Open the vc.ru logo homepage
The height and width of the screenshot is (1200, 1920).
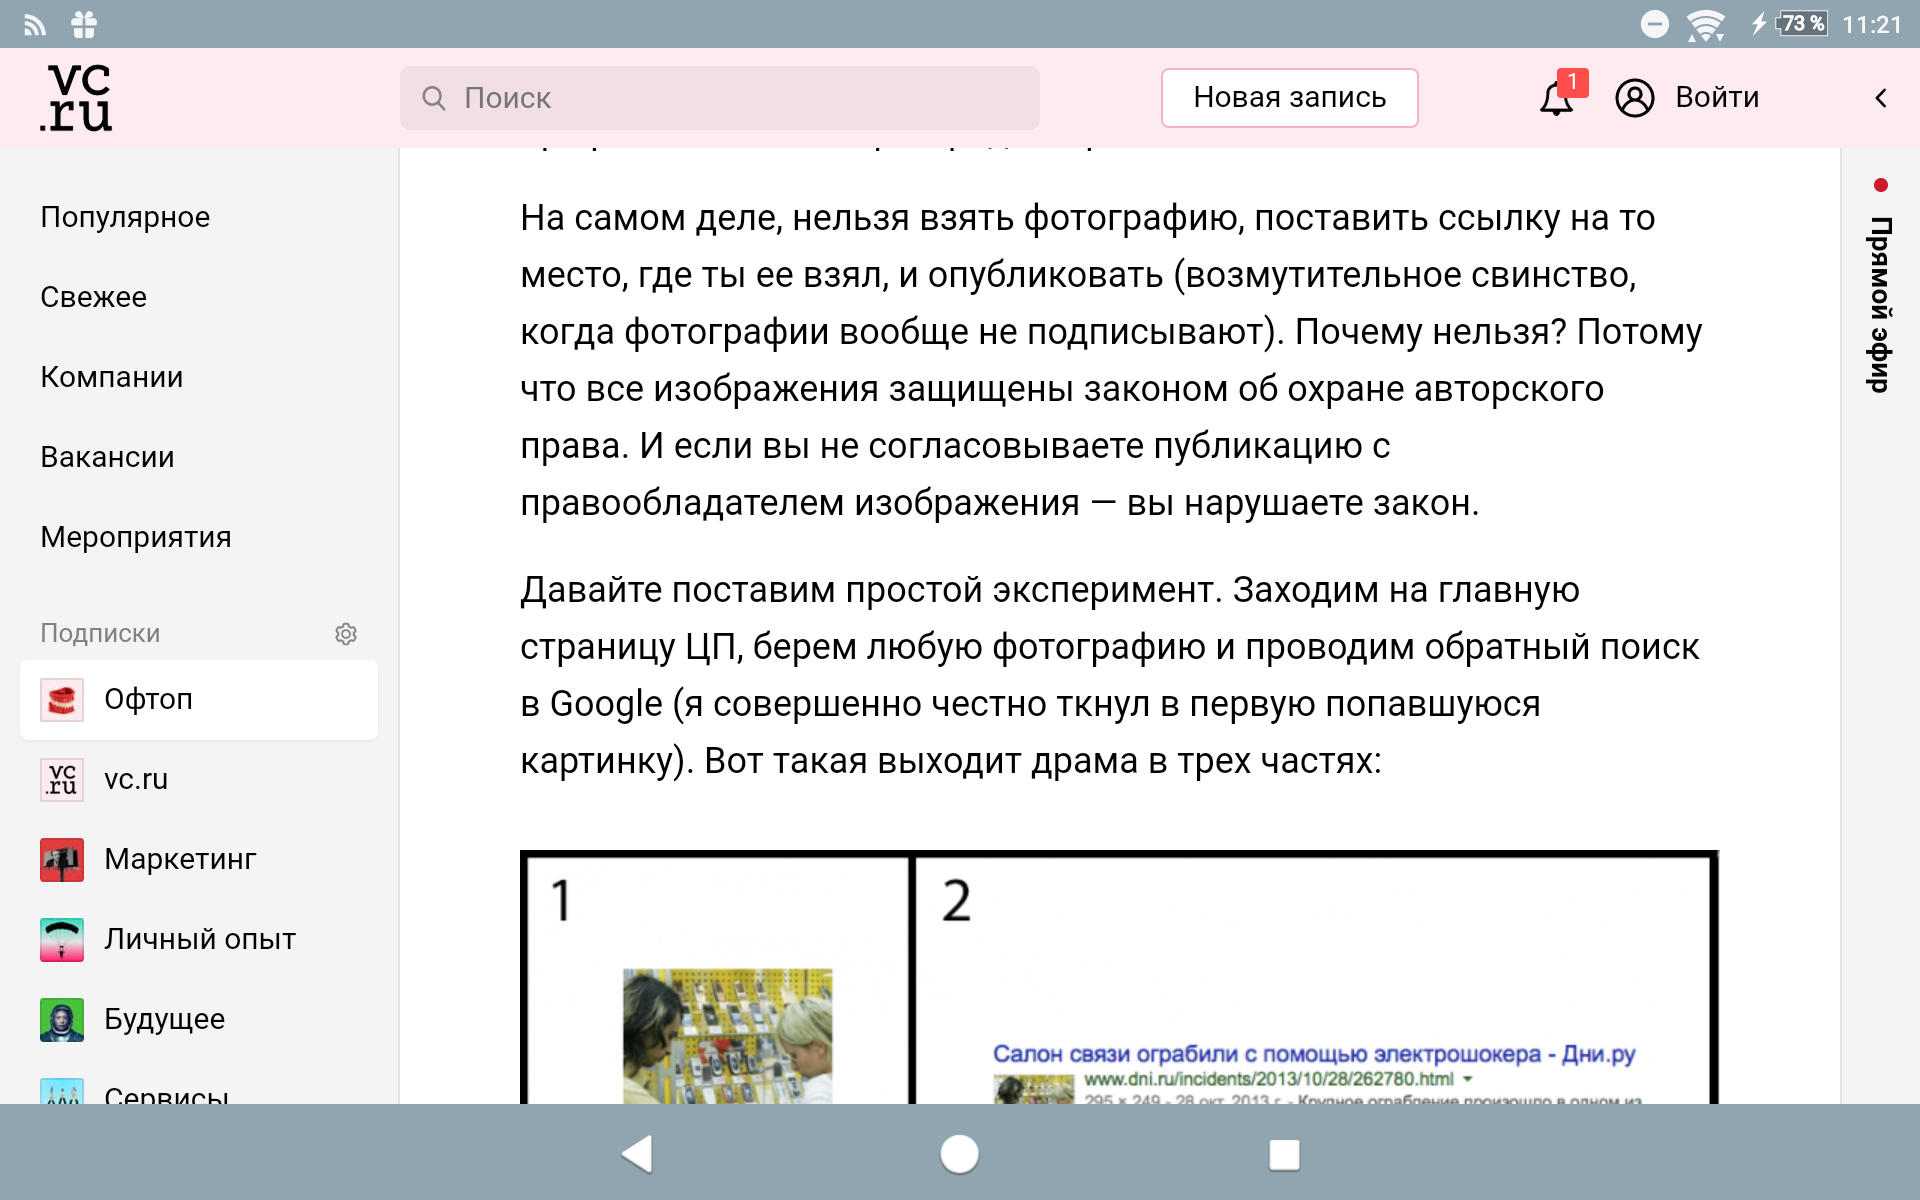pyautogui.click(x=77, y=98)
